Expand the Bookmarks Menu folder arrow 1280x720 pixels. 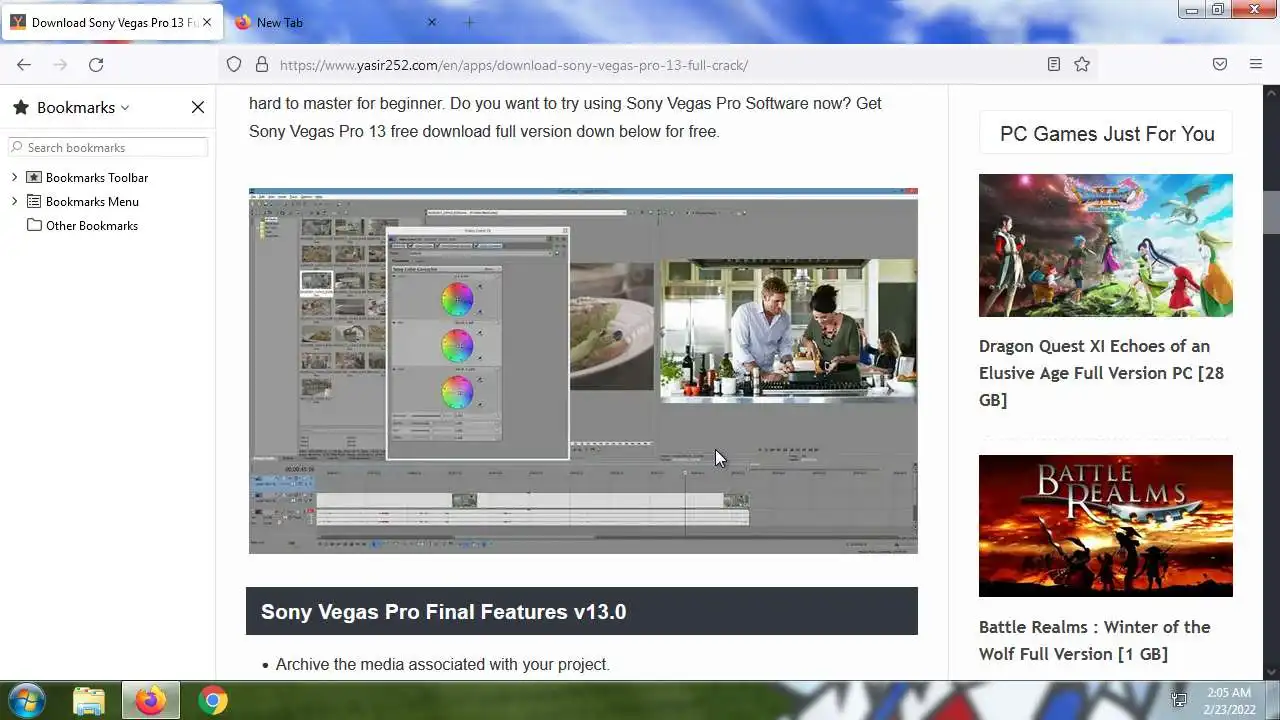coord(15,201)
